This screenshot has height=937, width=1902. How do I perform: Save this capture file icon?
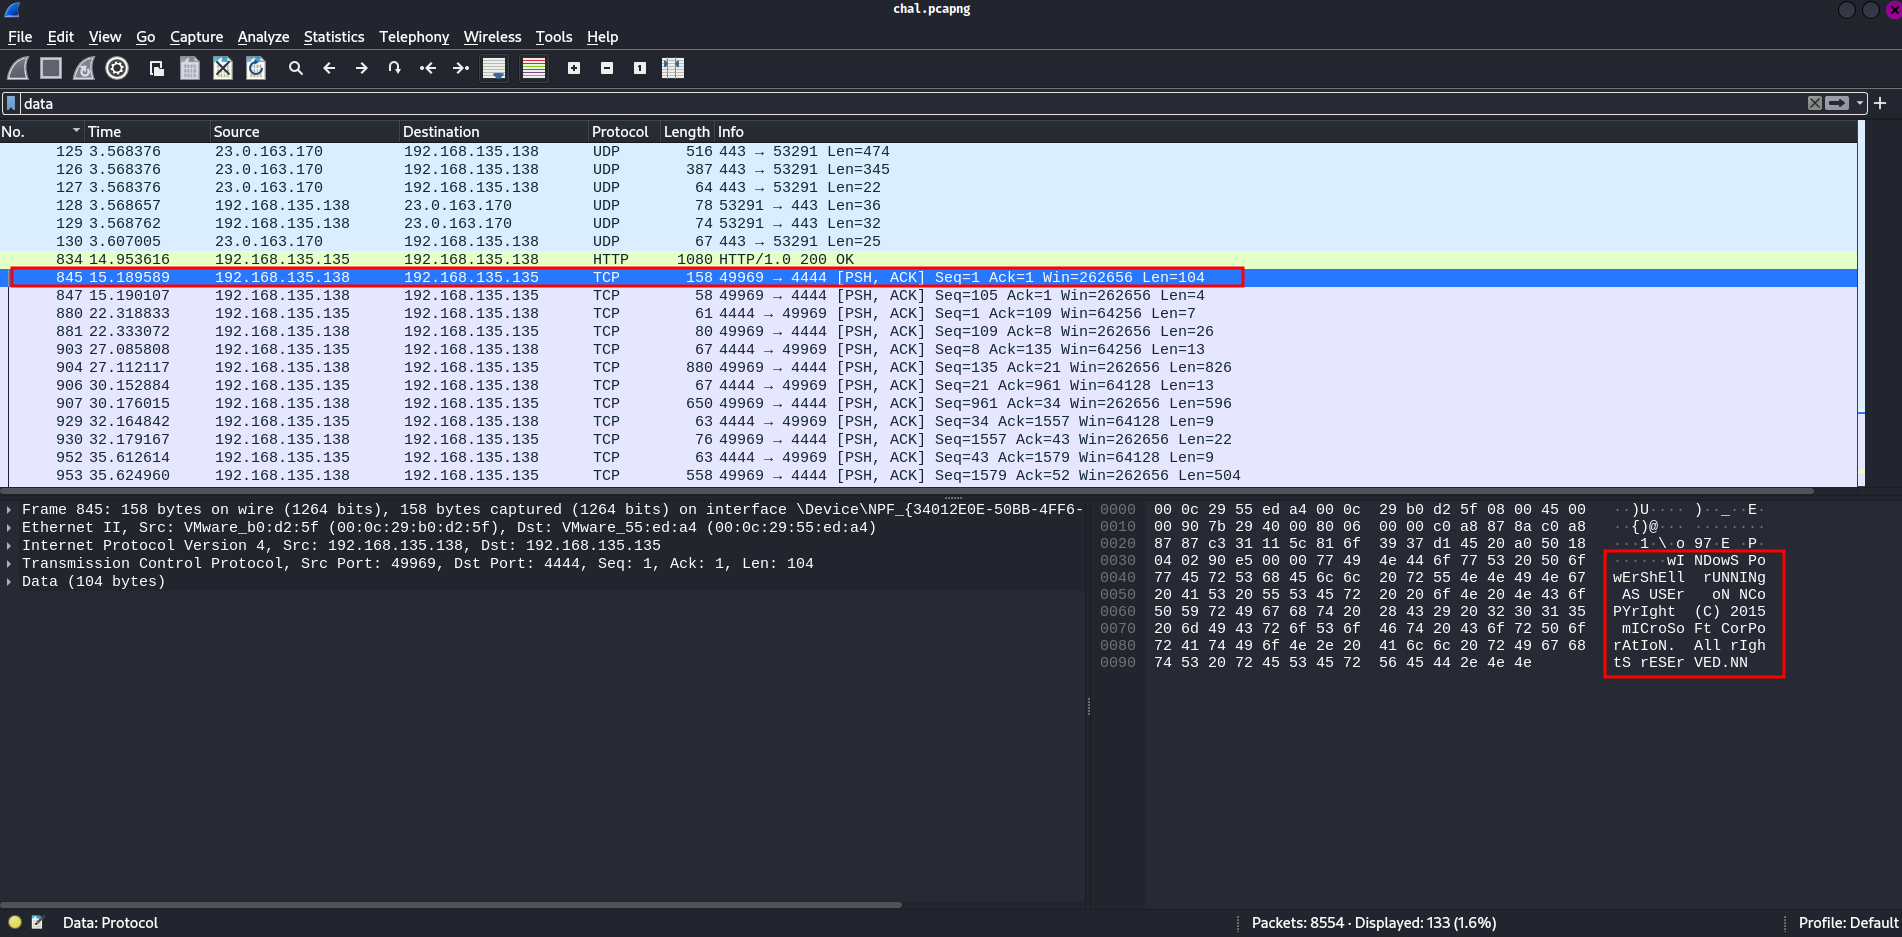(x=190, y=68)
